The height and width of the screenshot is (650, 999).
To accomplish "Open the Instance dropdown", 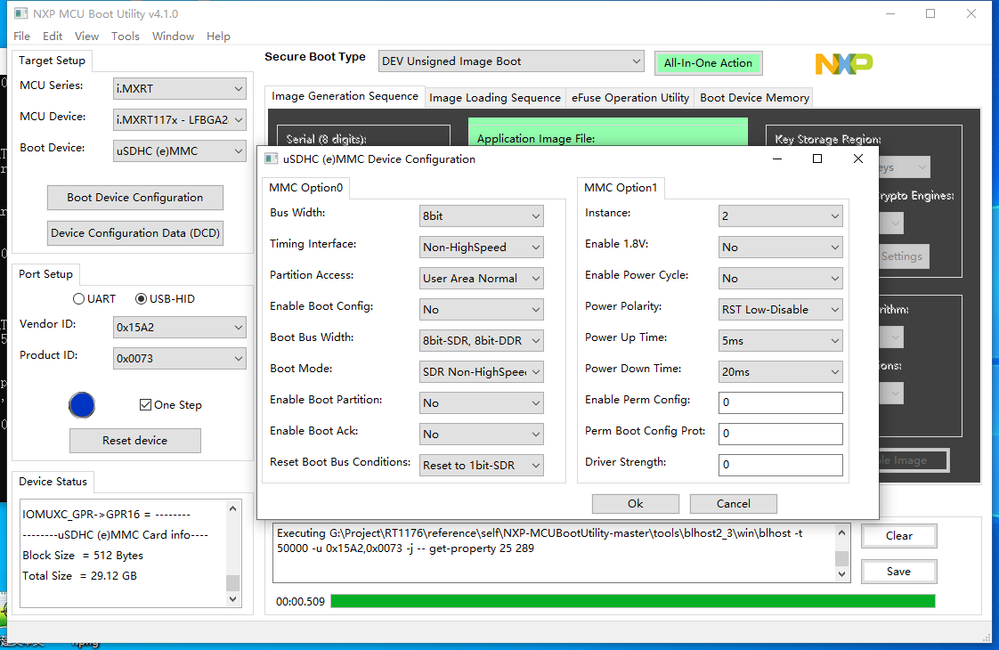I will point(780,216).
